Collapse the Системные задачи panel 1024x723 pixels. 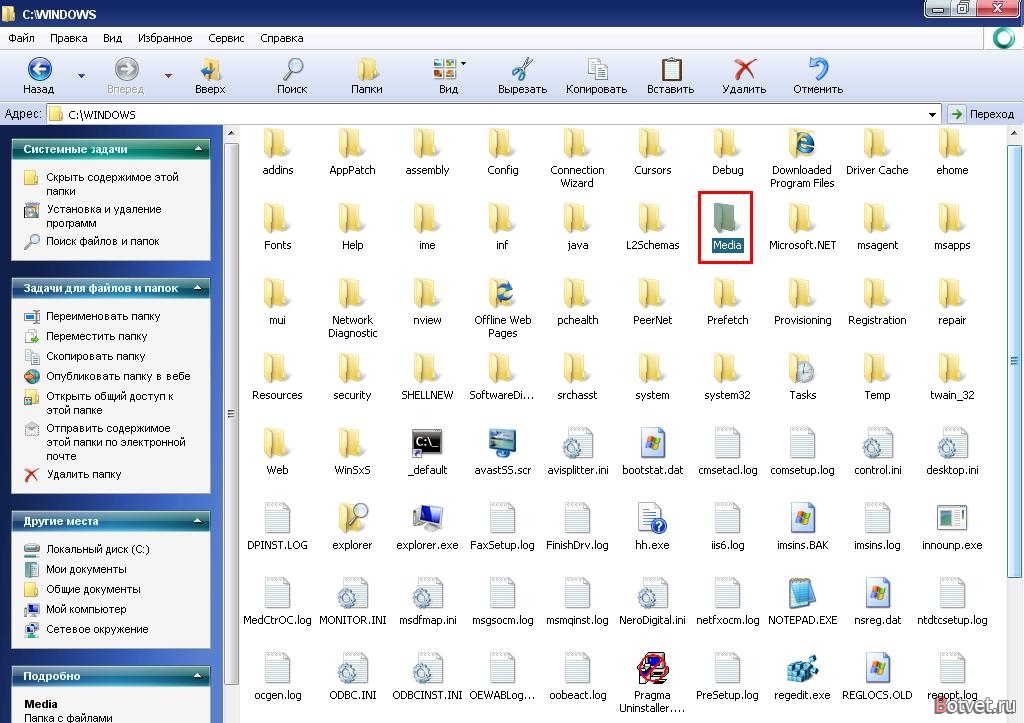(199, 149)
